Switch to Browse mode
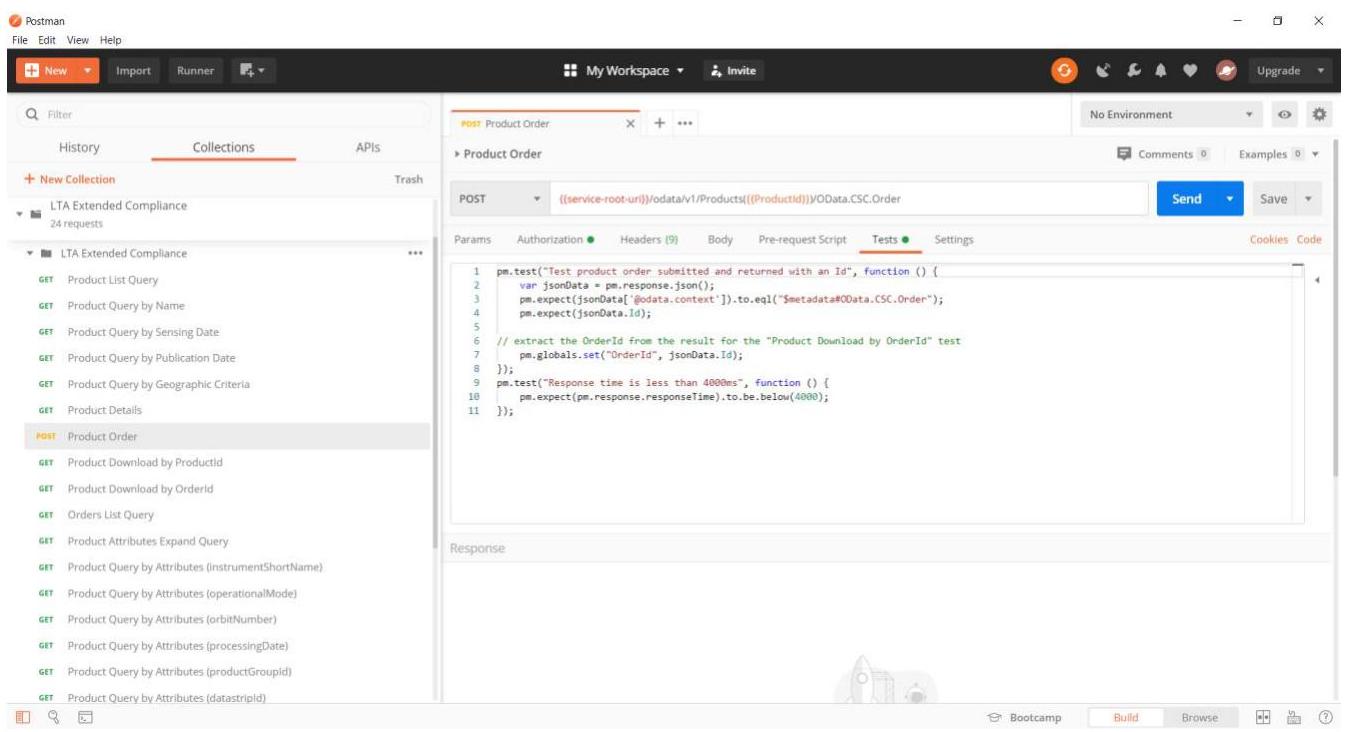 [x=1199, y=717]
